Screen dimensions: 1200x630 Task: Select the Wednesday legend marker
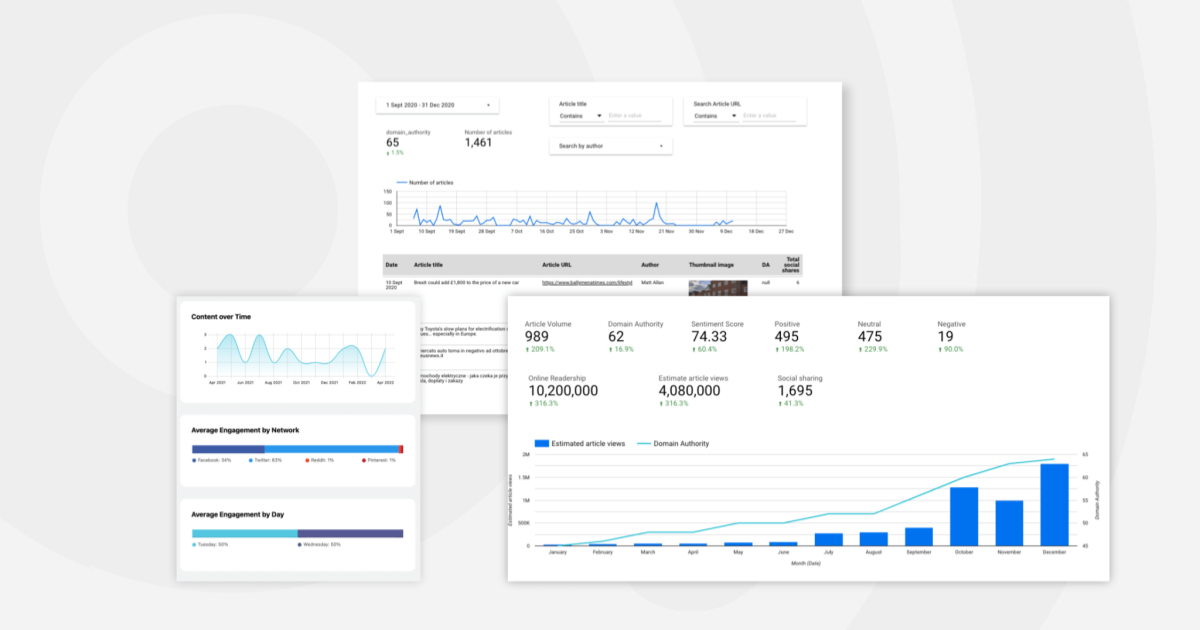click(x=300, y=544)
